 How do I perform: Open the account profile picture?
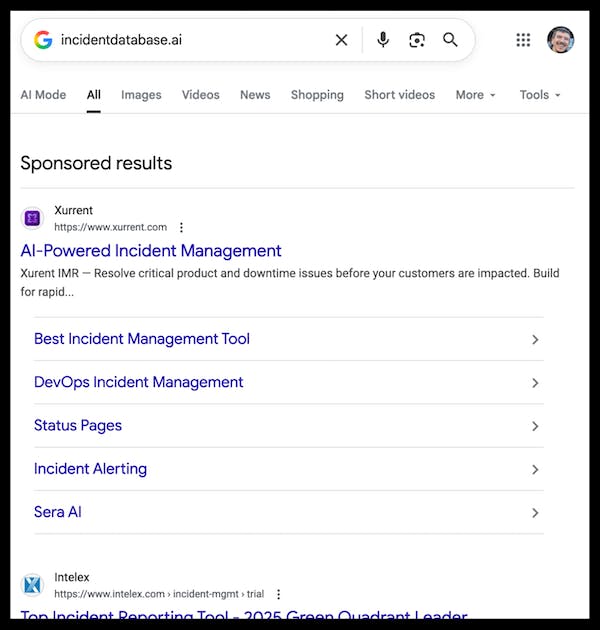pos(560,40)
